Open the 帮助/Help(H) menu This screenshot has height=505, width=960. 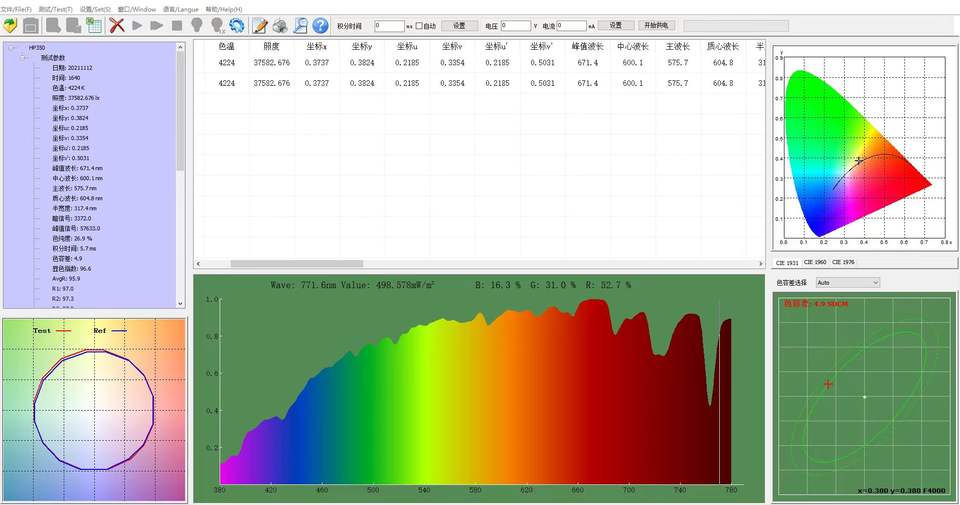[x=224, y=10]
